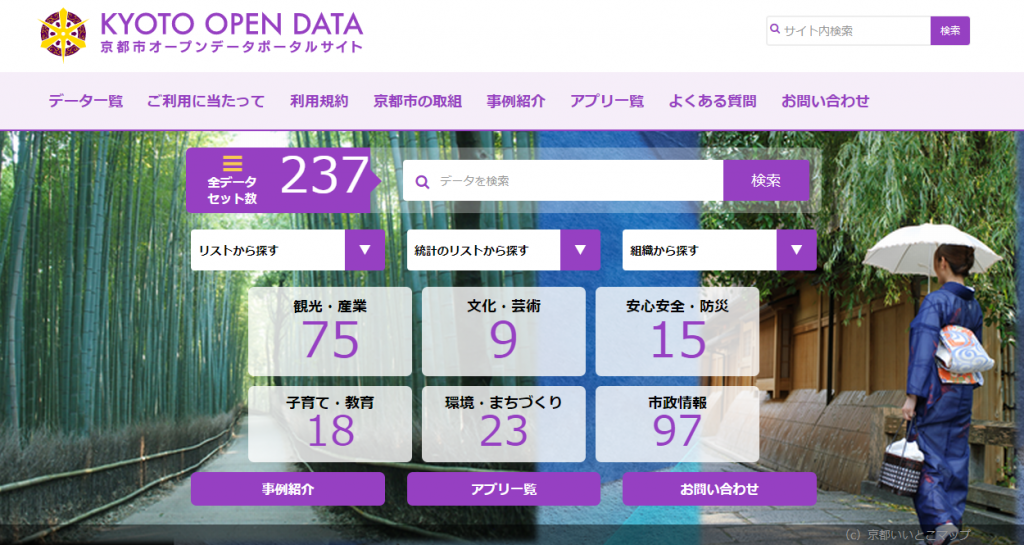This screenshot has height=545, width=1024.
Task: Open the リストから探す dropdown arrow
Action: pyautogui.click(x=365, y=250)
